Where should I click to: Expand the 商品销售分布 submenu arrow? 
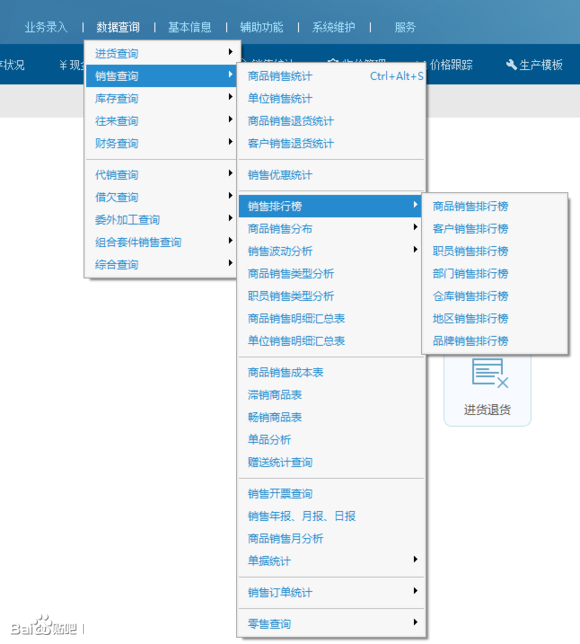pyautogui.click(x=415, y=227)
